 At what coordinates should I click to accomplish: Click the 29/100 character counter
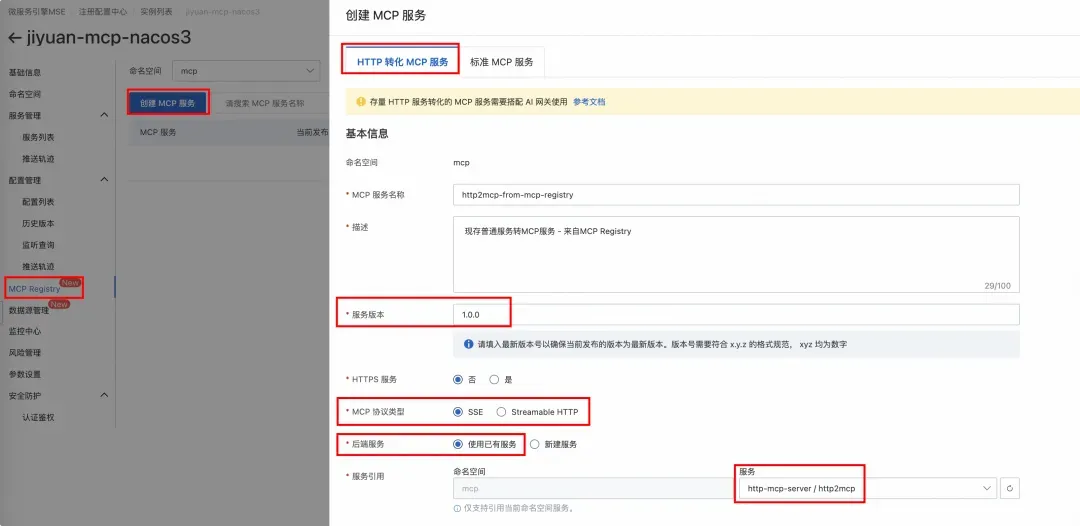click(x=998, y=285)
